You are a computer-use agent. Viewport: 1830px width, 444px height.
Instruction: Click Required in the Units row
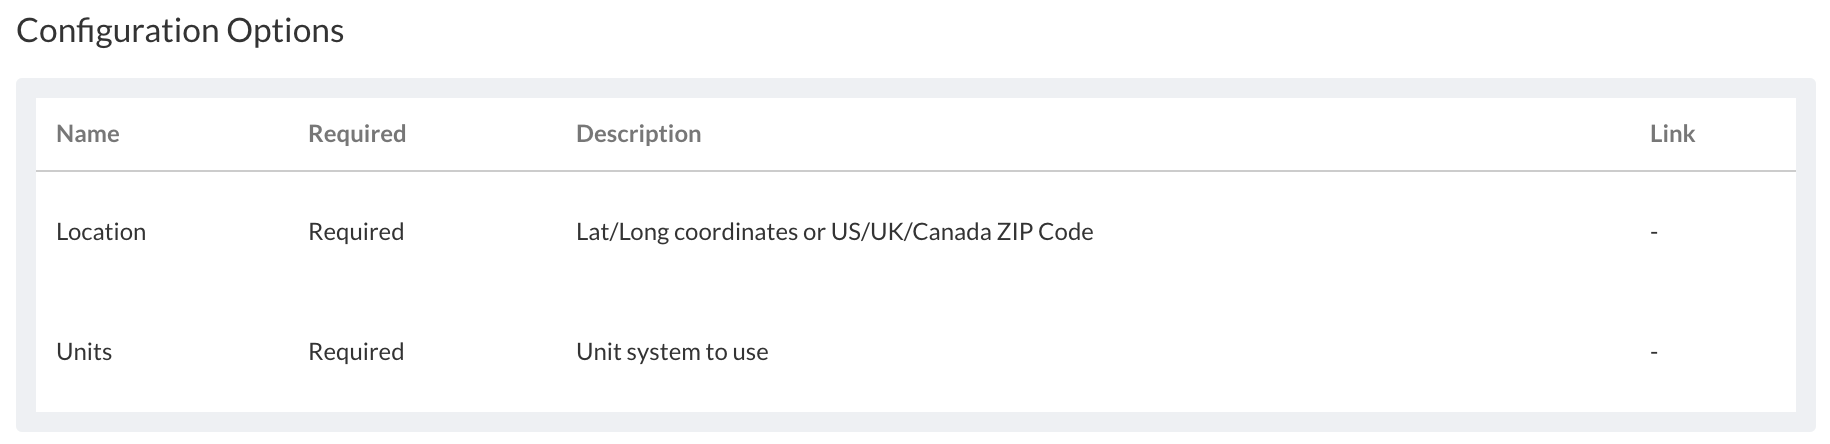coord(356,352)
